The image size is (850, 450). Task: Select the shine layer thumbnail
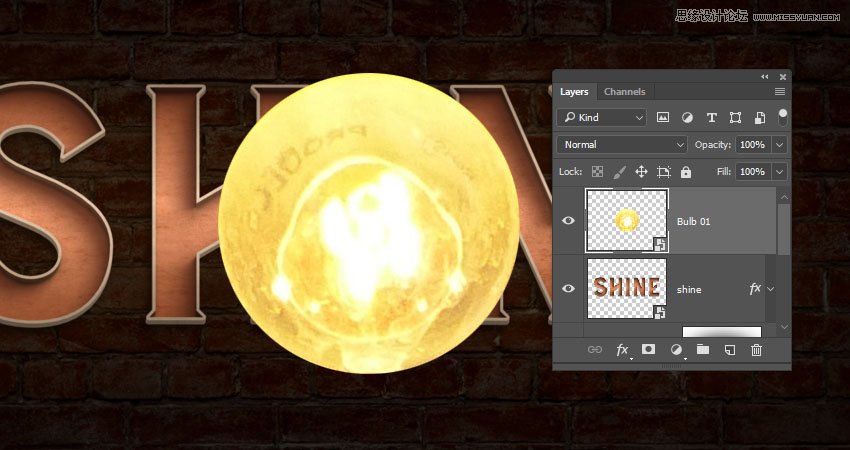pos(627,288)
